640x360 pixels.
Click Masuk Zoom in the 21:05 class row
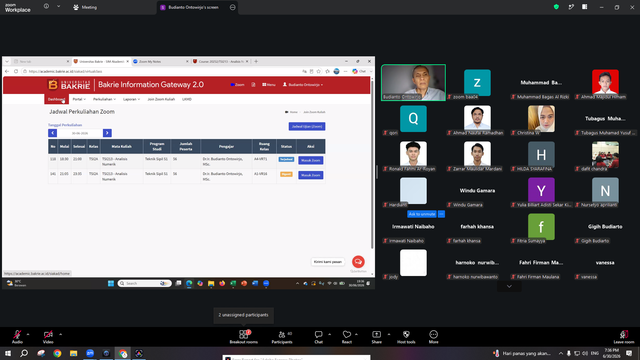311,175
